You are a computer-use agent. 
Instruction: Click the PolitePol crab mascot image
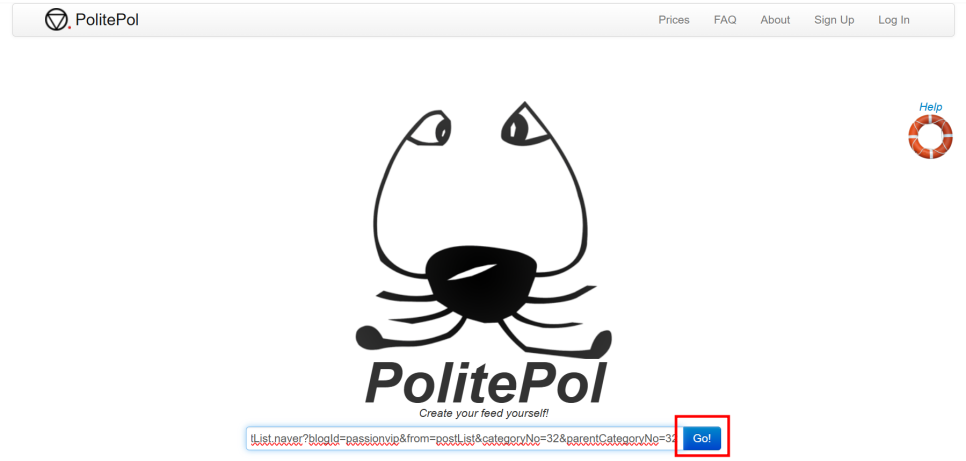[x=484, y=229]
